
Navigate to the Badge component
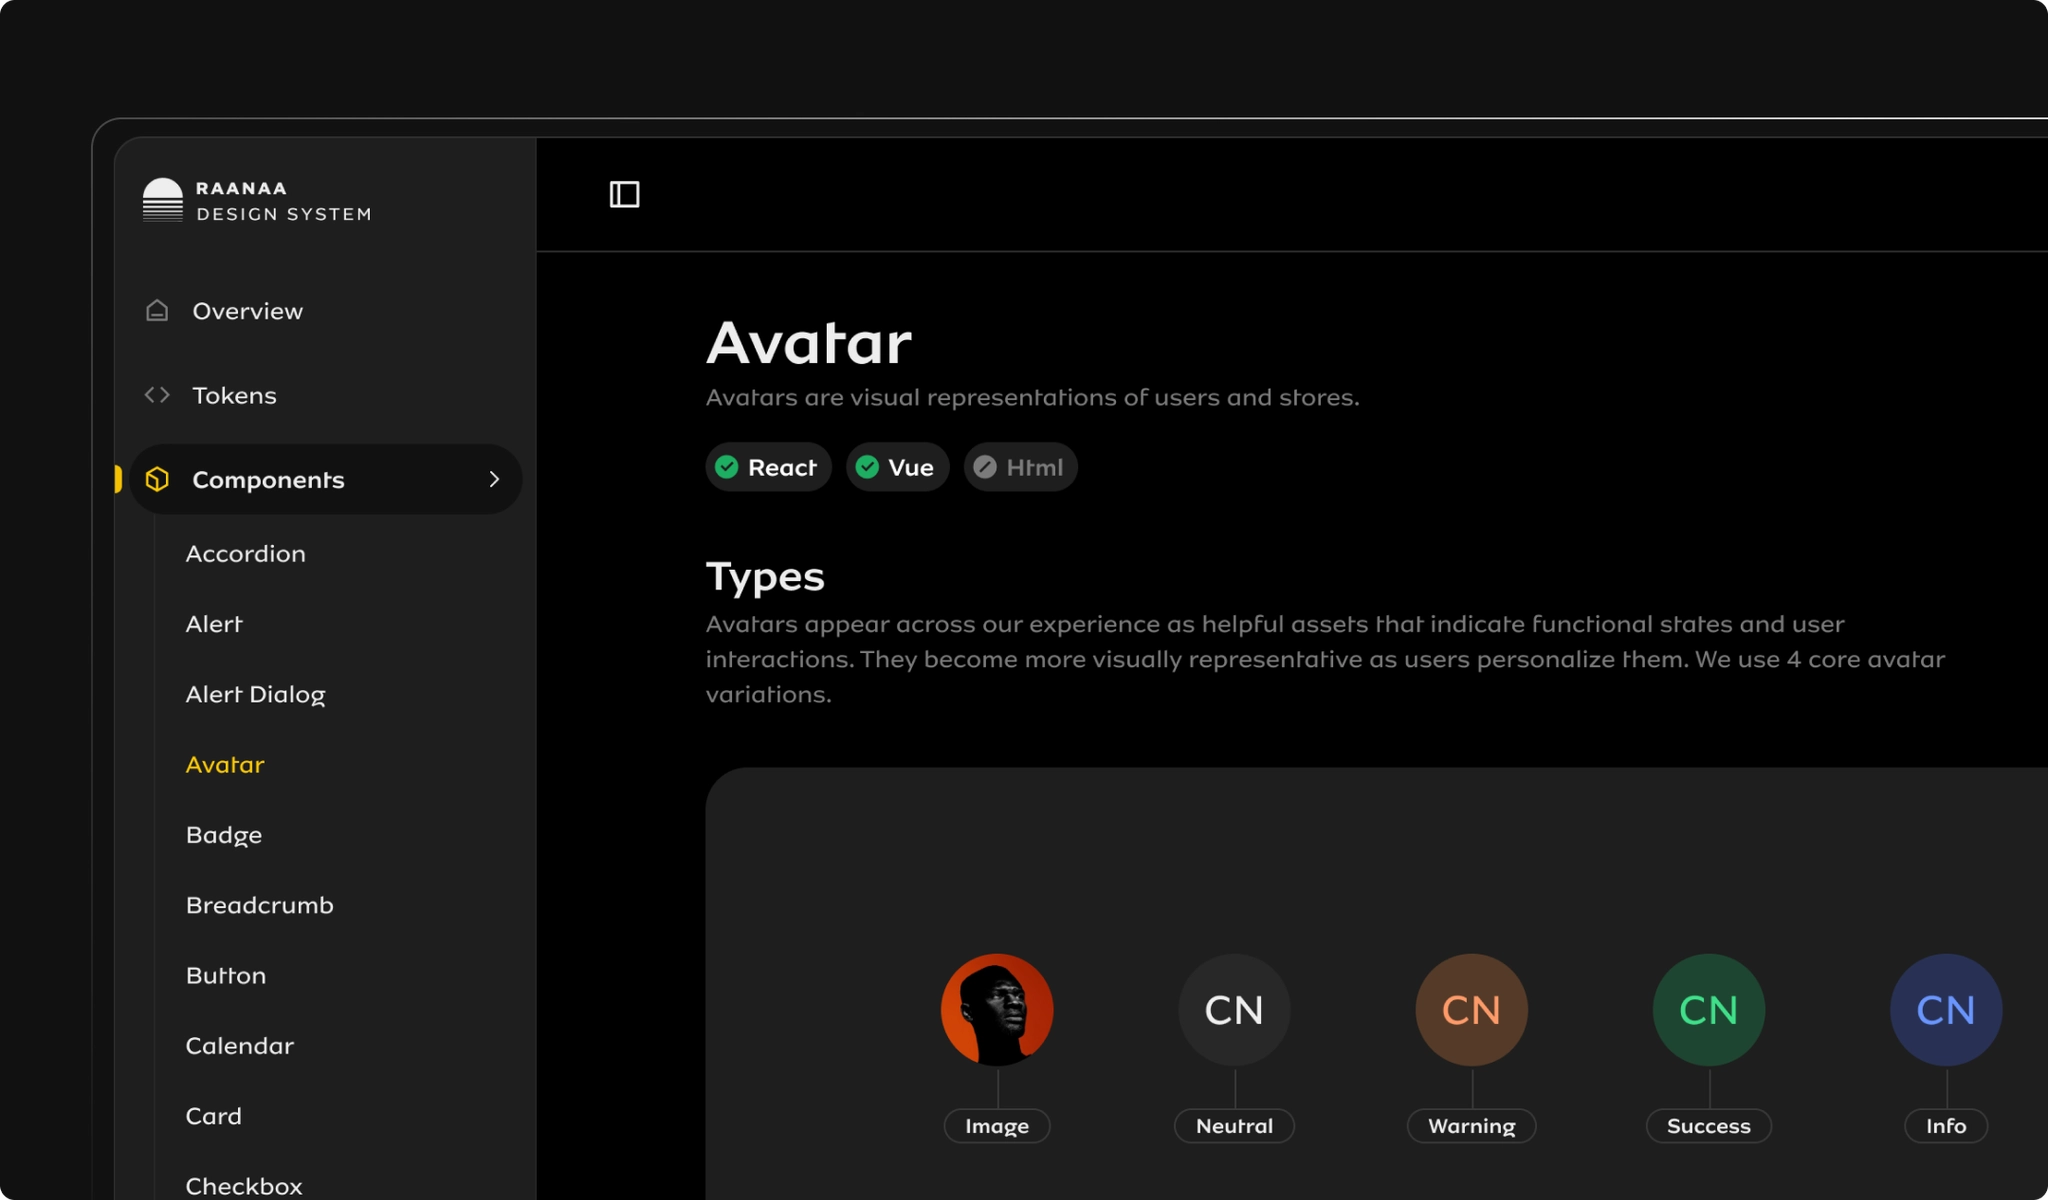pos(224,835)
